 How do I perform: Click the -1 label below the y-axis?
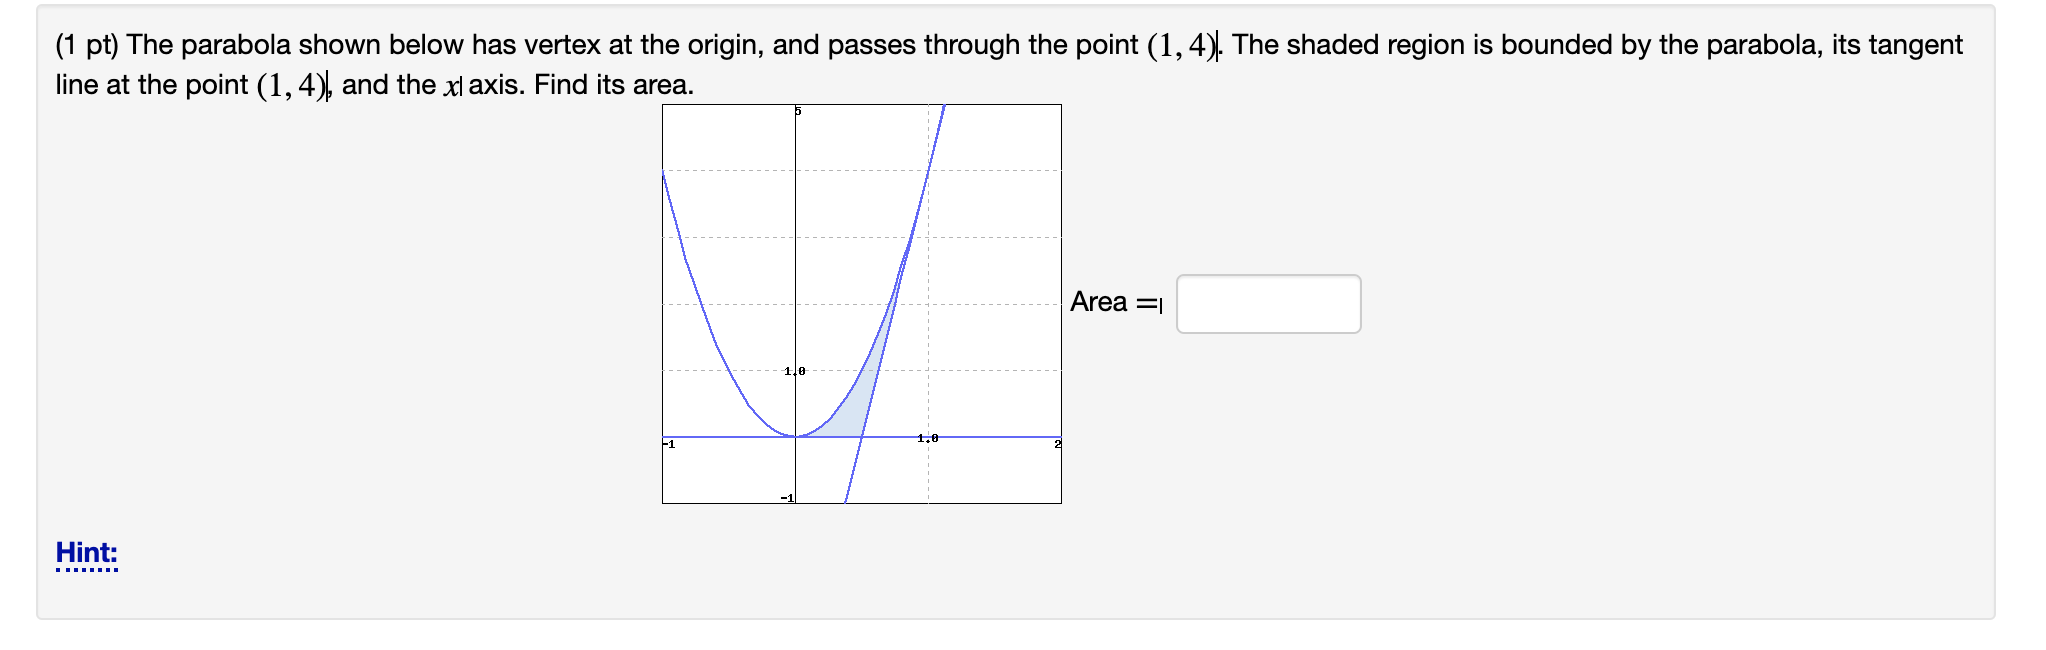coord(786,496)
